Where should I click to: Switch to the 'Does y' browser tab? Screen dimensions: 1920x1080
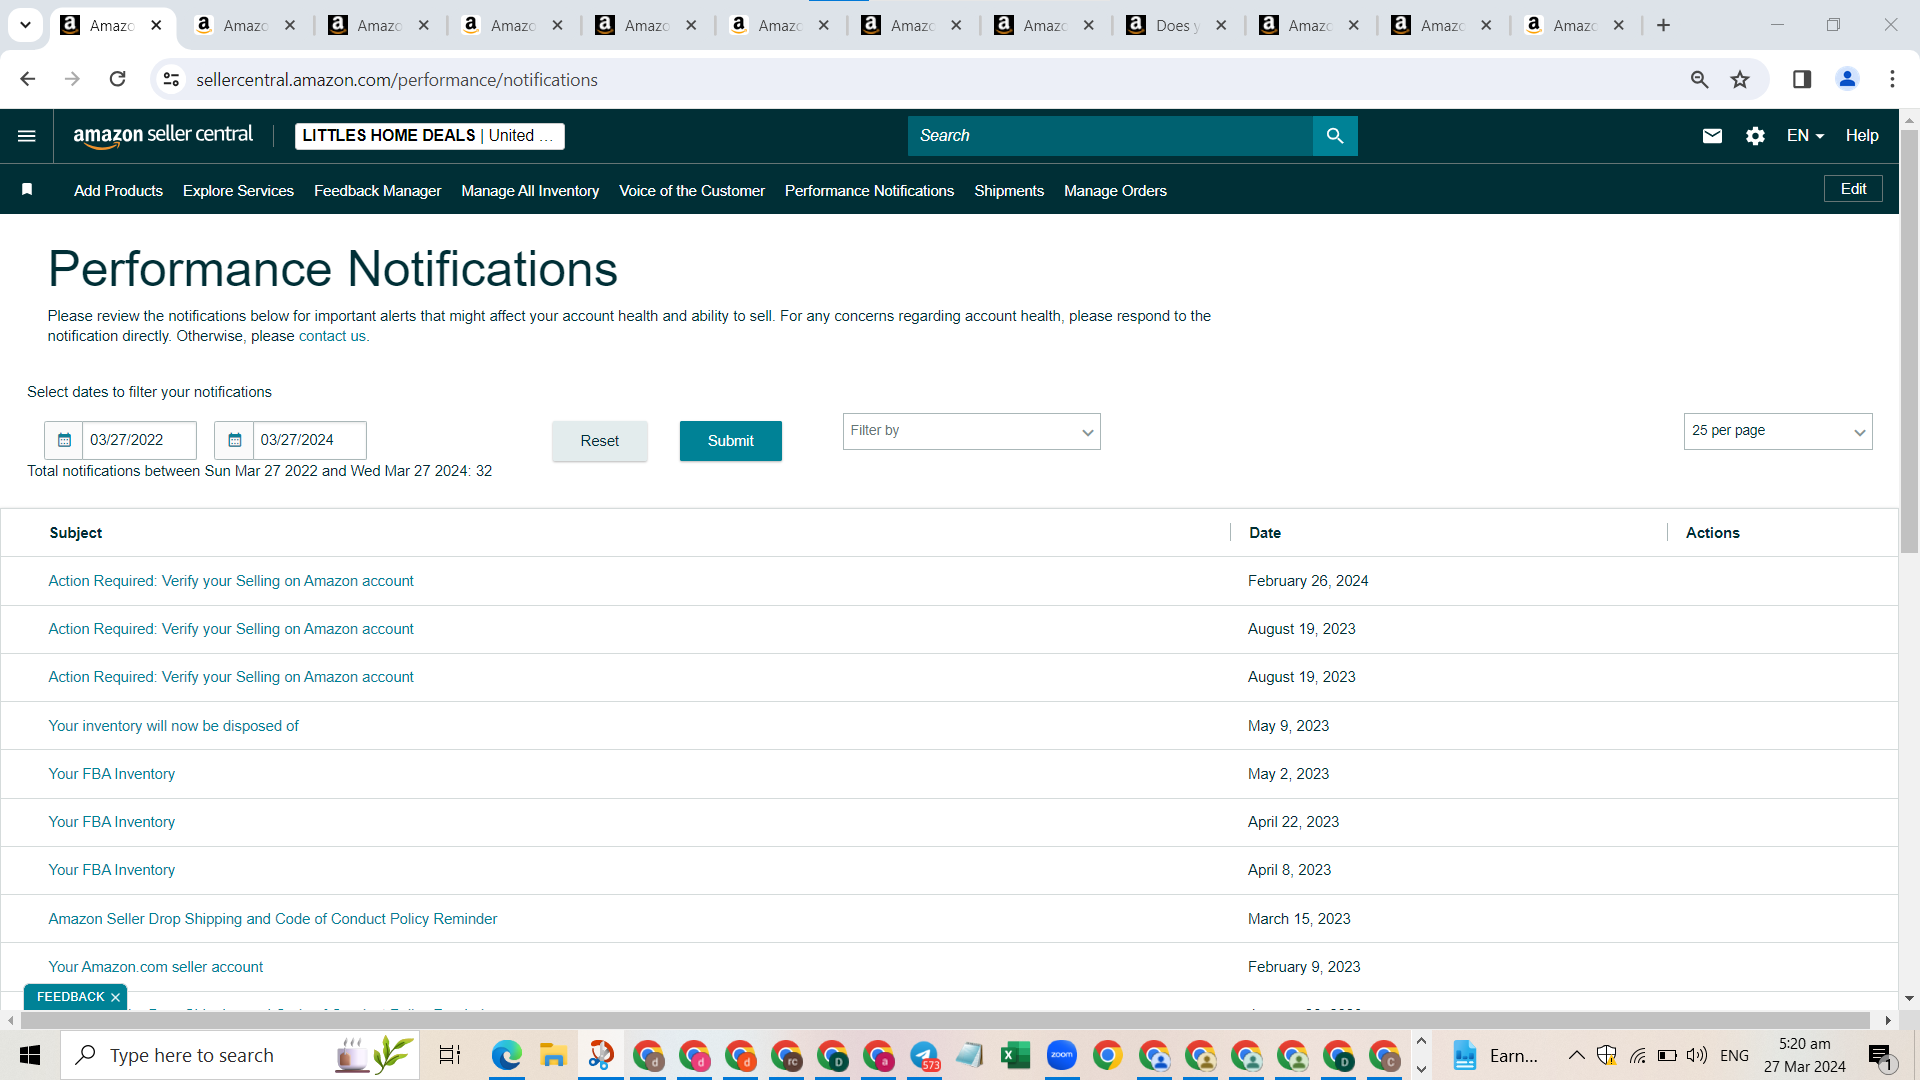1176,25
